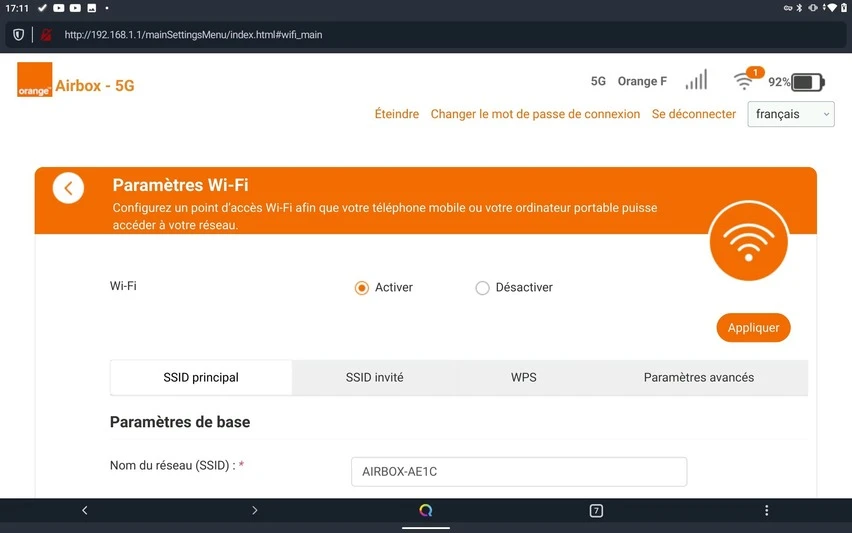Switch to the SSID principal tab
This screenshot has height=533, width=852.
point(201,378)
